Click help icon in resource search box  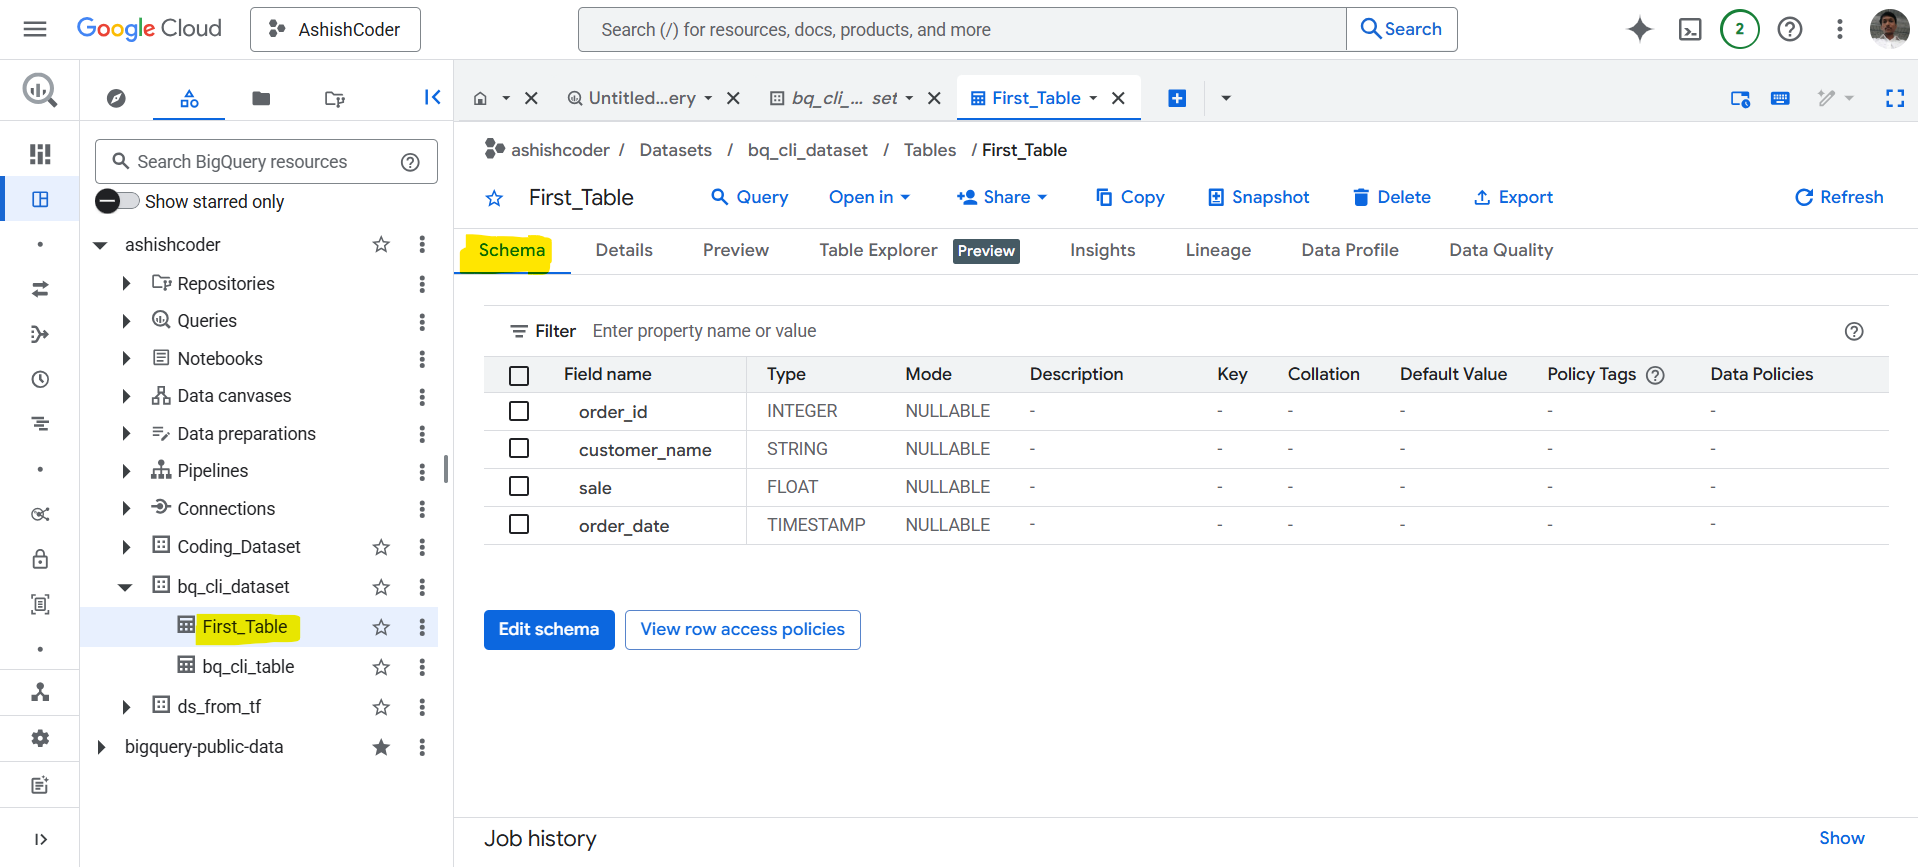(410, 162)
